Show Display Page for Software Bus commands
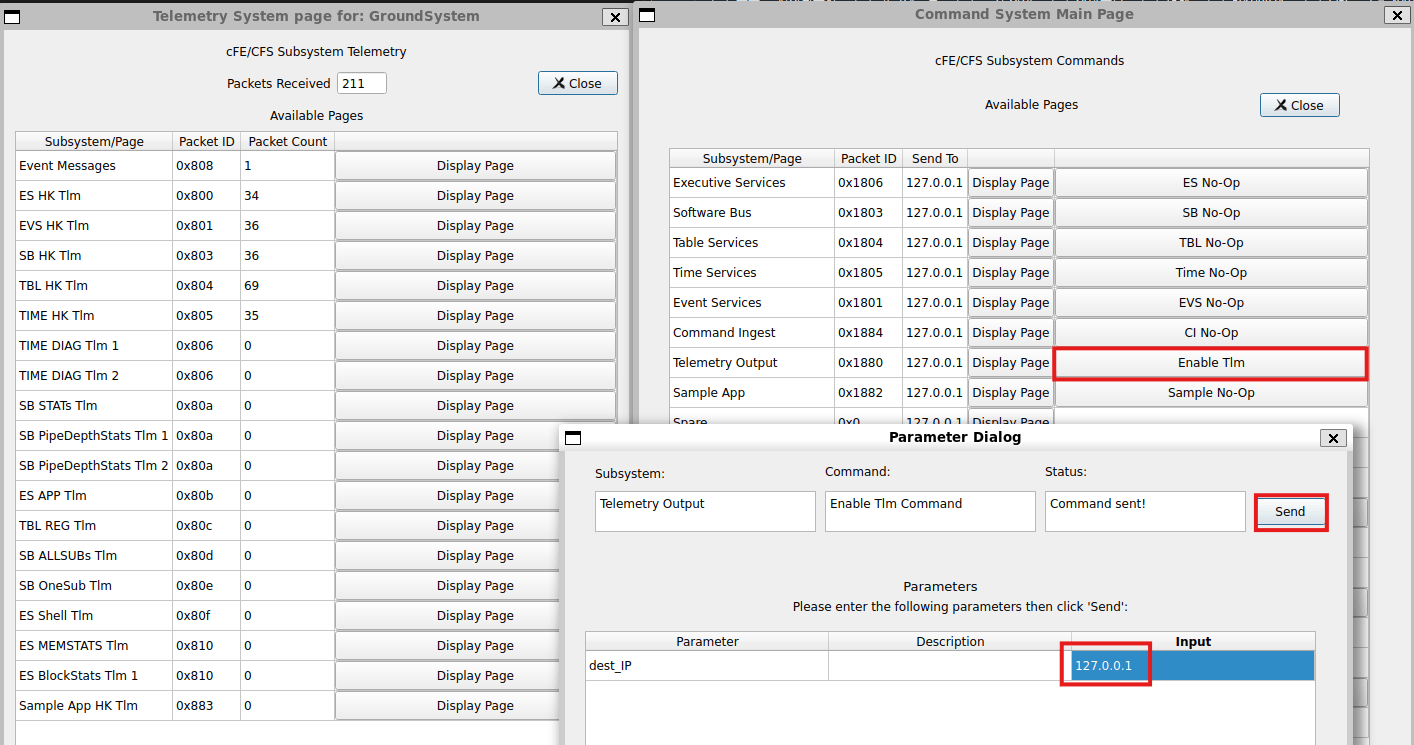Screen dimensions: 1414x745 pyautogui.click(x=1010, y=213)
